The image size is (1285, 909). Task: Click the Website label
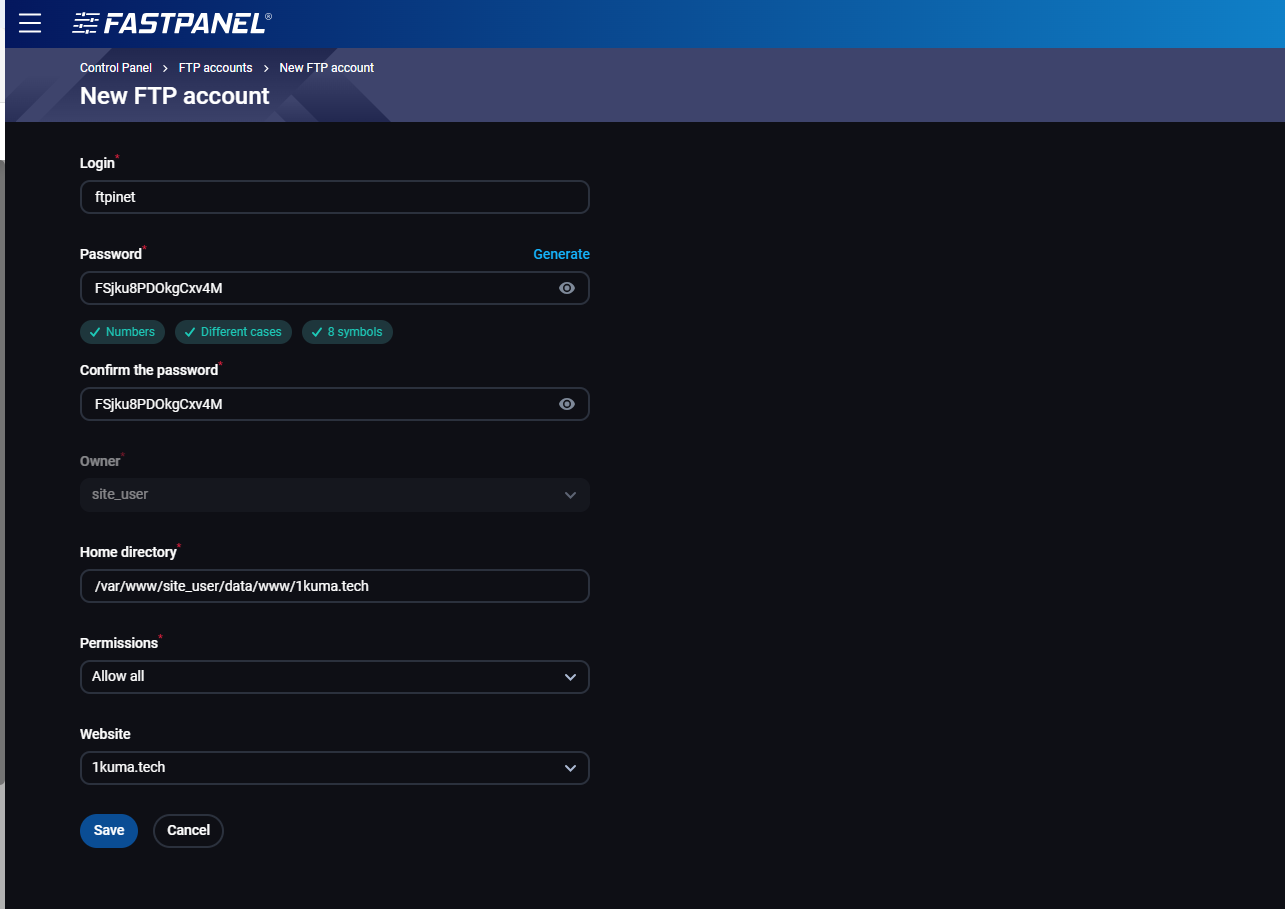tap(105, 734)
